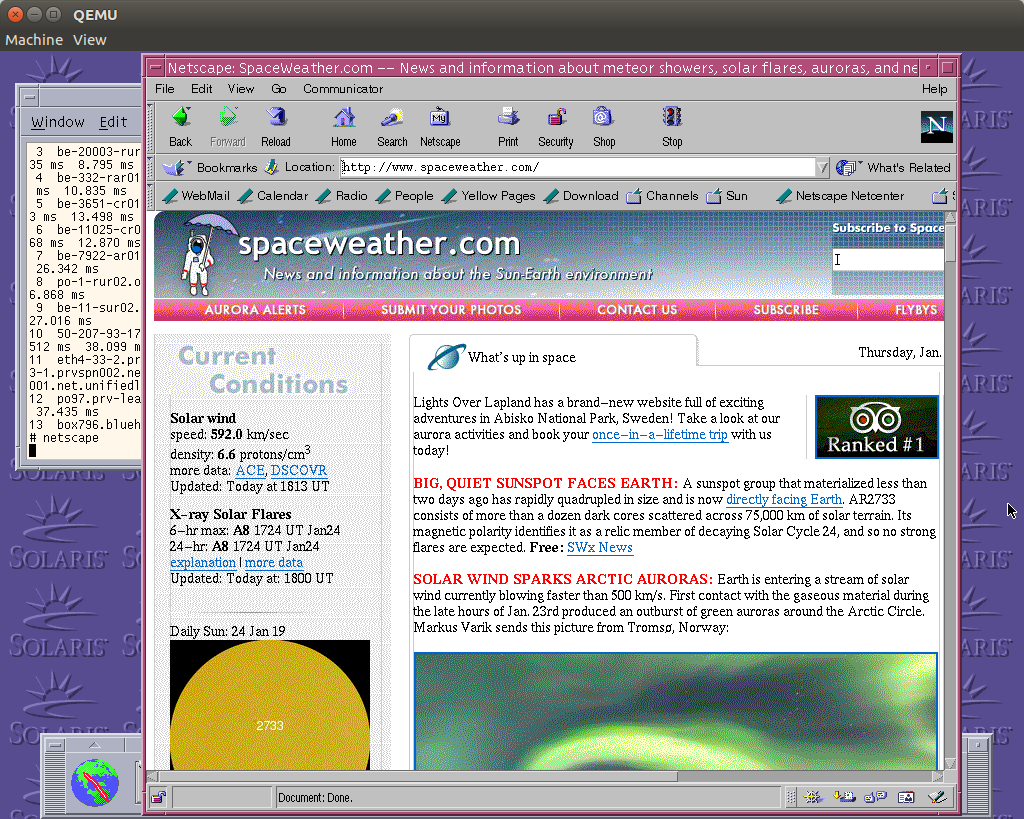
Task: Open Navigator from component bar
Action: coord(812,797)
